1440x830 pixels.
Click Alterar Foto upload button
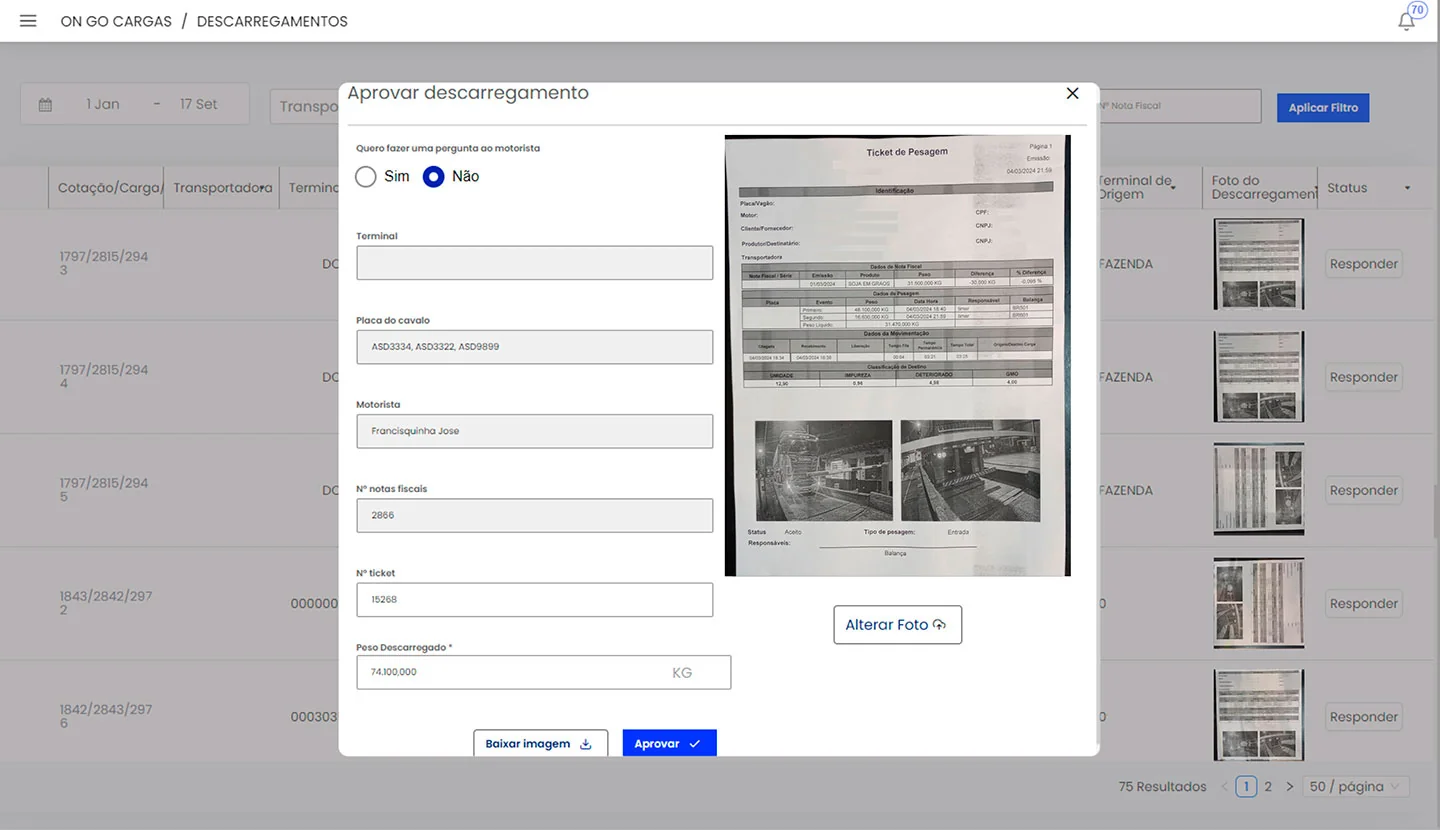897,625
